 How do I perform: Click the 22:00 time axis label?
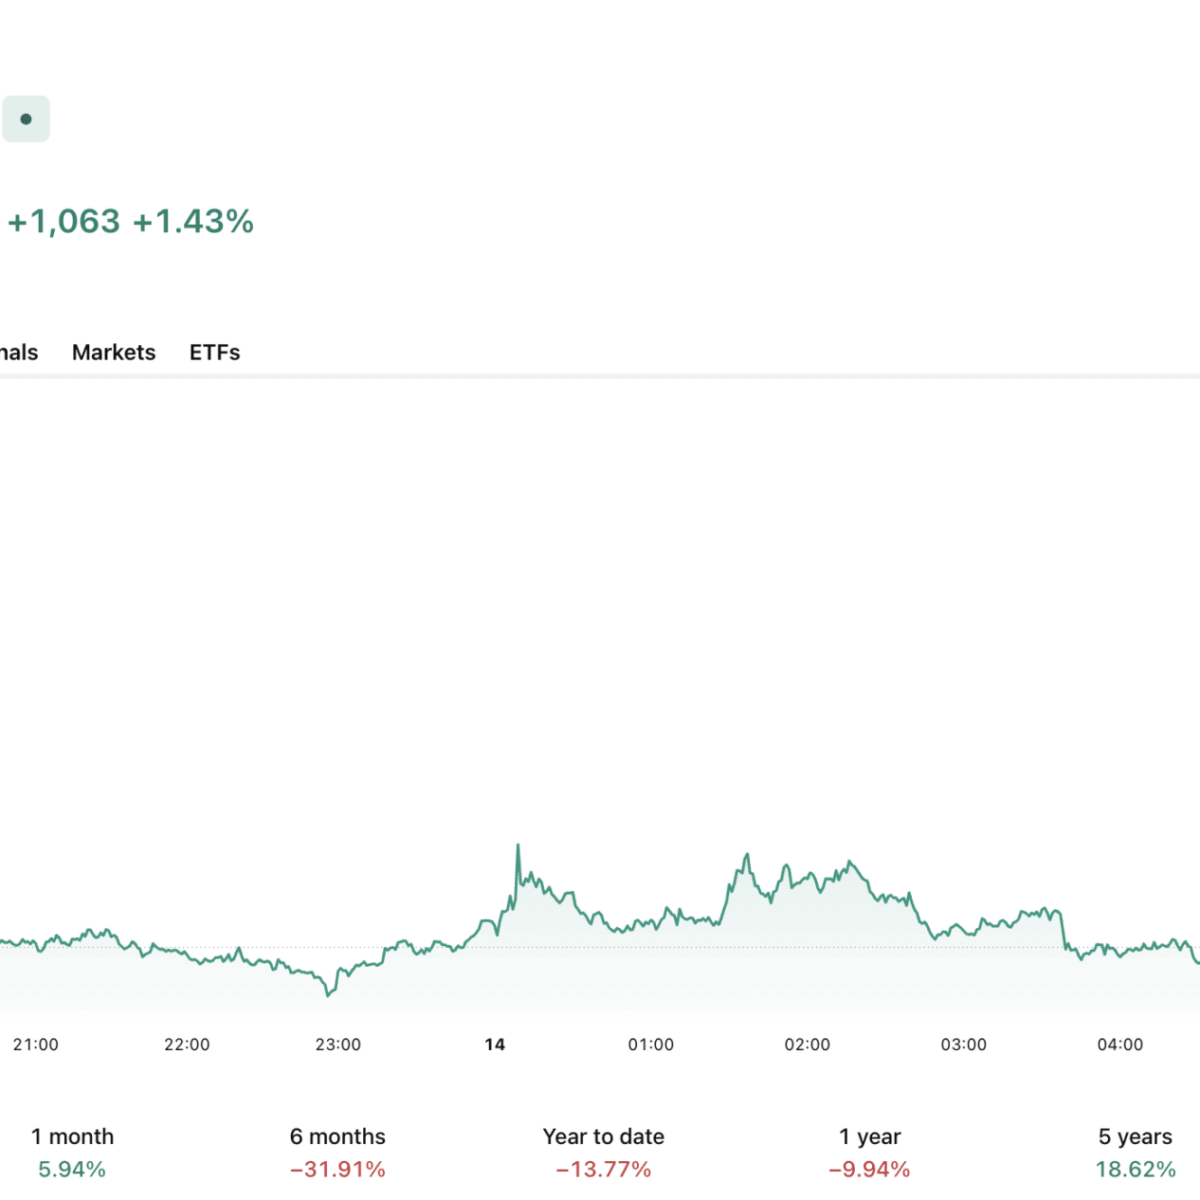tap(187, 1044)
